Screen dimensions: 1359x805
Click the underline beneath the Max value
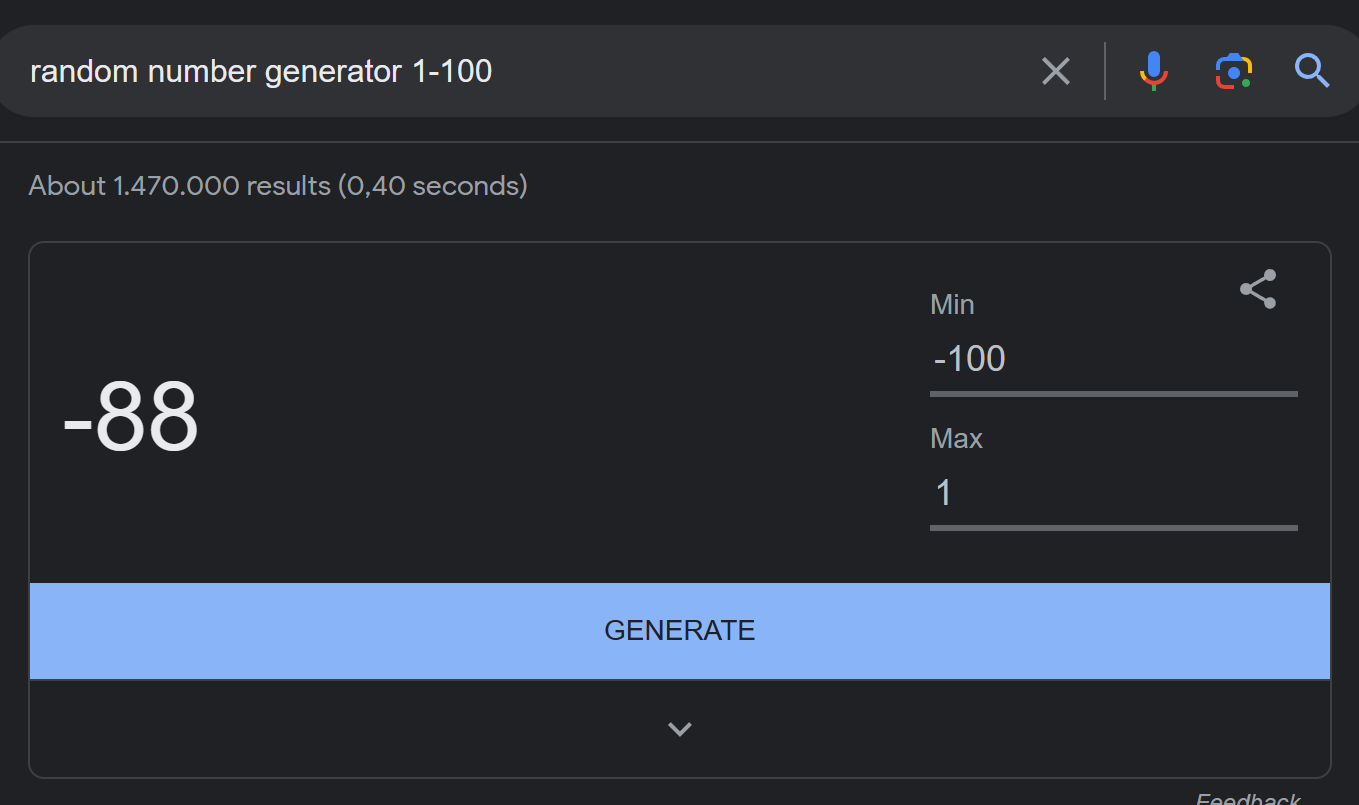1114,528
